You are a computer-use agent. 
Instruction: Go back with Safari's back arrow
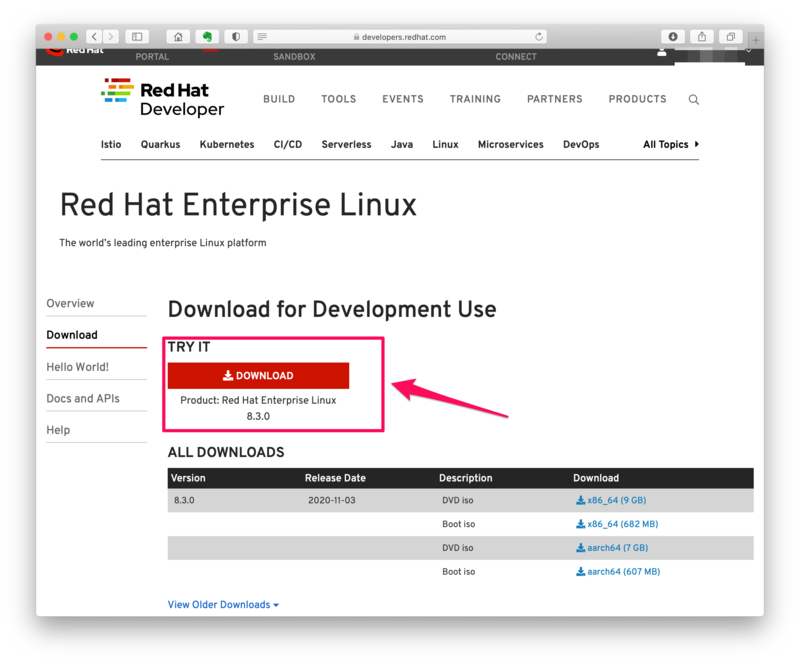pos(94,36)
